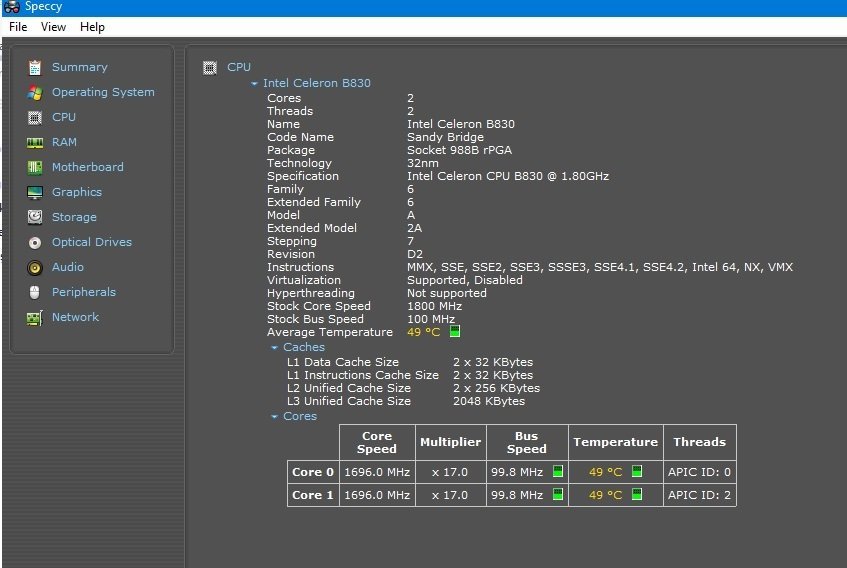The image size is (847, 568).
Task: Select CPU in the sidebar
Action: click(64, 117)
